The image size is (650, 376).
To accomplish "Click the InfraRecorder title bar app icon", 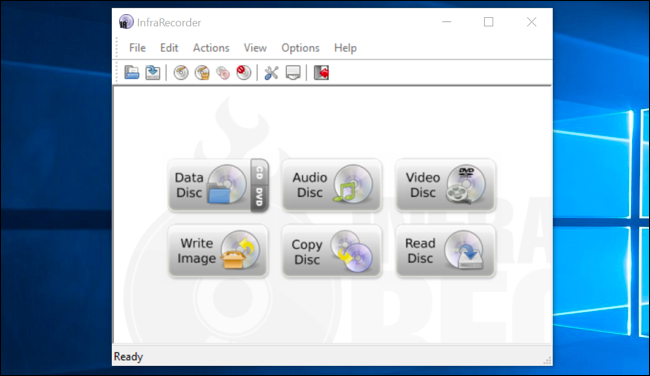I will 126,22.
